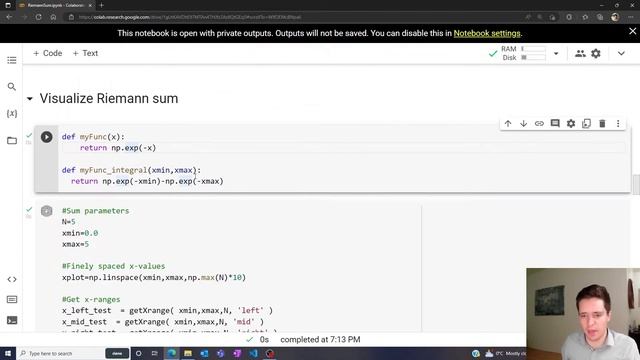
Task: Open the Files folder panel
Action: [x=12, y=140]
